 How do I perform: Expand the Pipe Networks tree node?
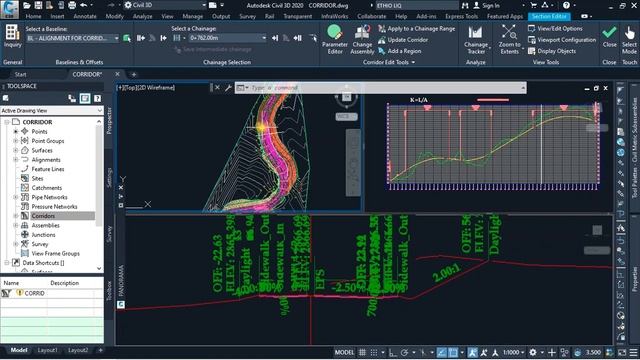pyautogui.click(x=16, y=197)
